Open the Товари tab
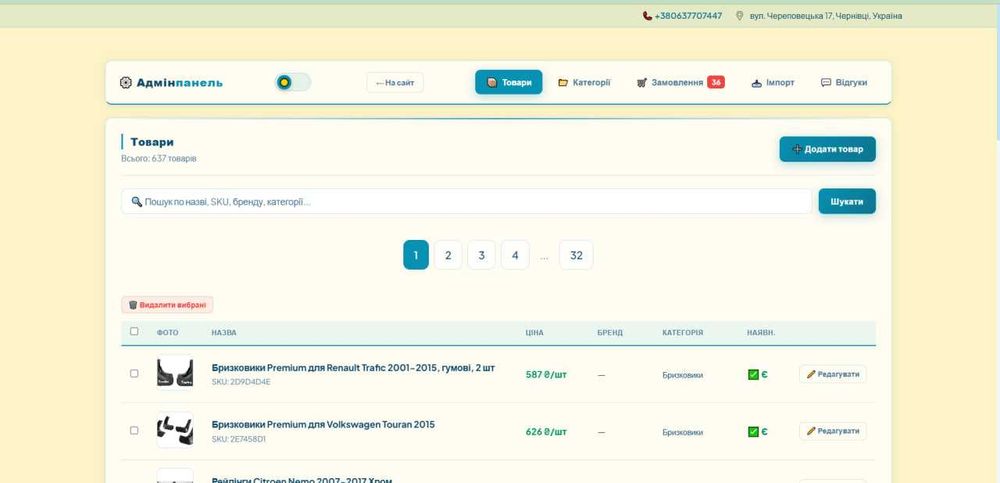The width and height of the screenshot is (1000, 483). click(508, 82)
